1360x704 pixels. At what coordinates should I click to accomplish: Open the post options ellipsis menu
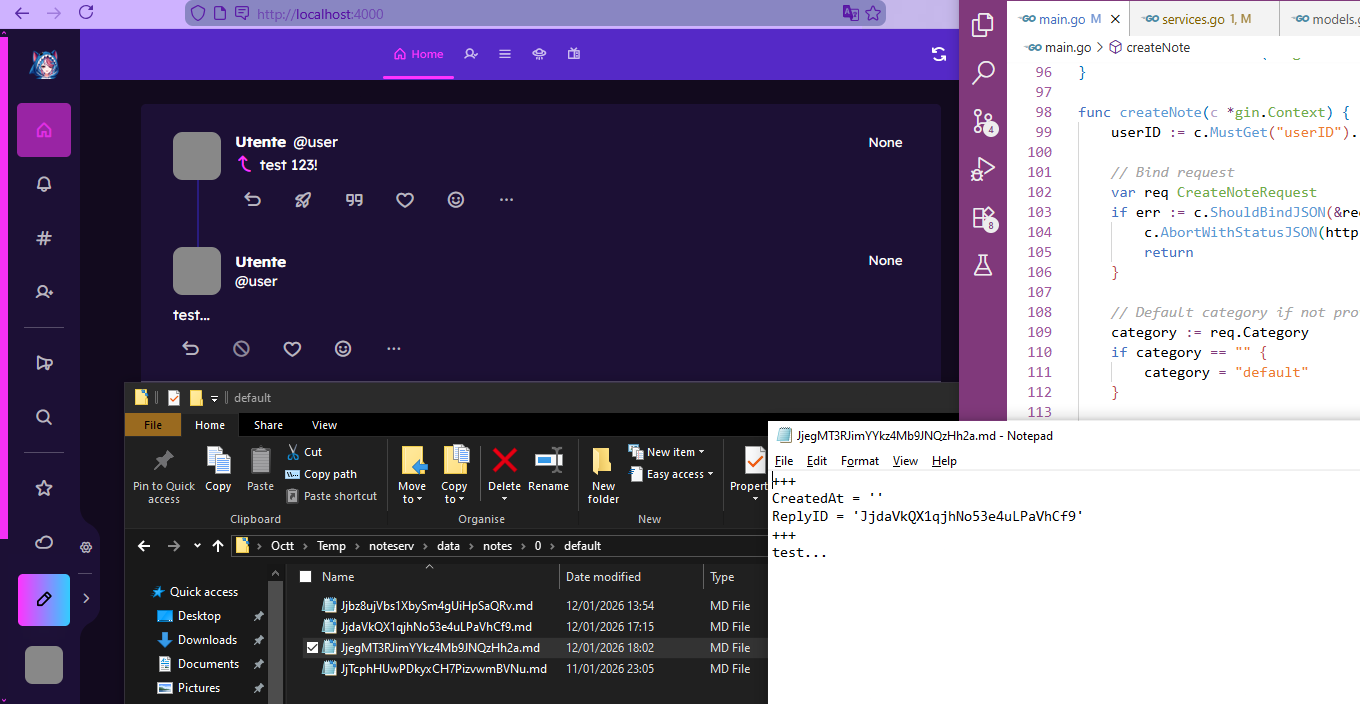click(506, 199)
